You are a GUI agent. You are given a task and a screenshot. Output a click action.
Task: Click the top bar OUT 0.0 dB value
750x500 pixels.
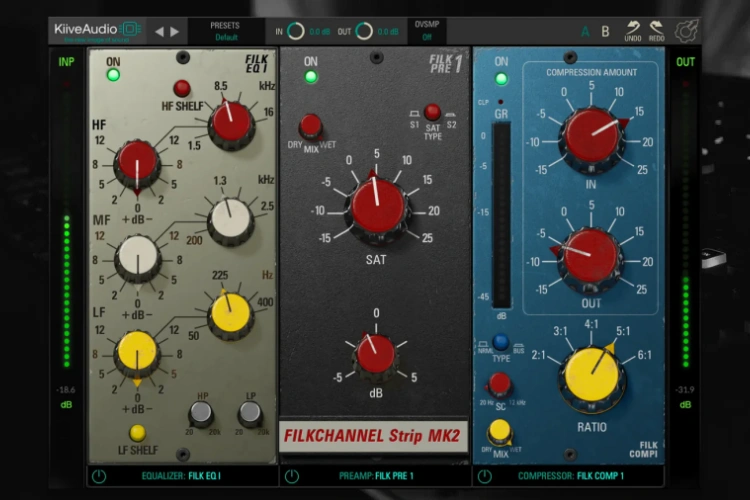[x=388, y=32]
